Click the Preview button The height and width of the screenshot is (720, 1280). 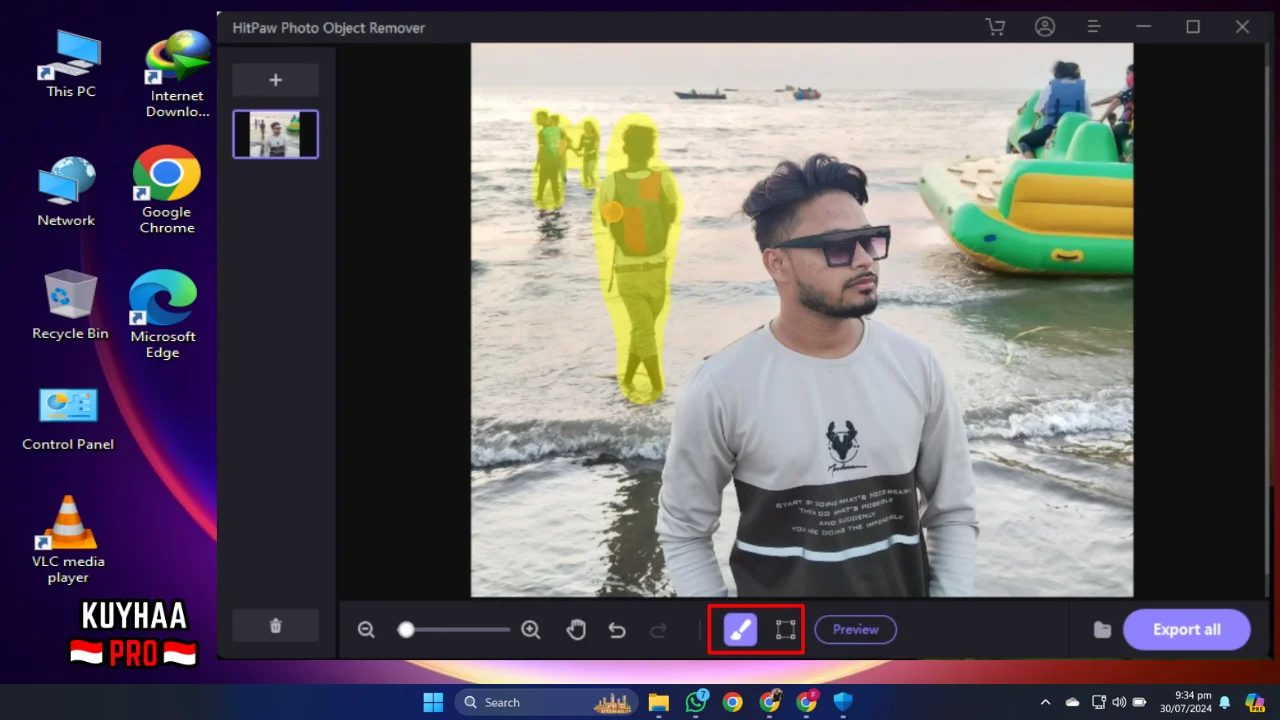click(x=855, y=629)
